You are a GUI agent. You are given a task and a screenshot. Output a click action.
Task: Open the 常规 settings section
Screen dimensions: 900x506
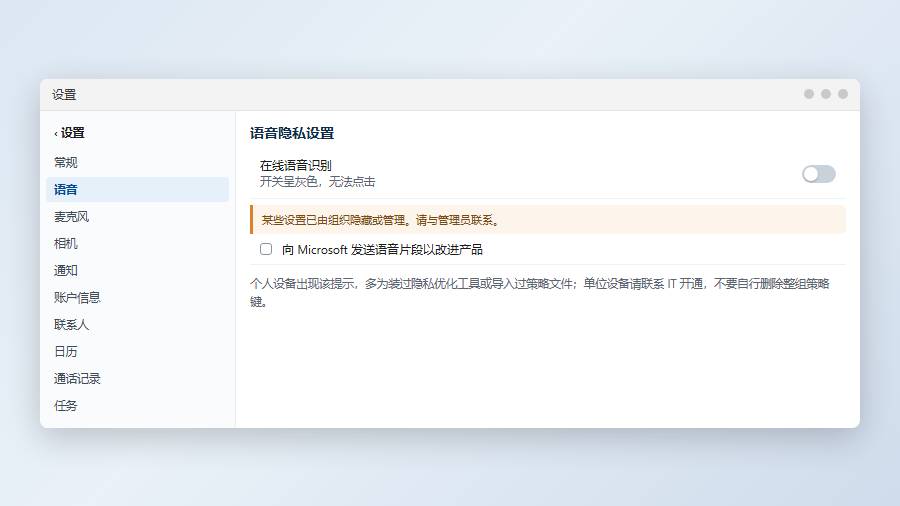point(137,162)
